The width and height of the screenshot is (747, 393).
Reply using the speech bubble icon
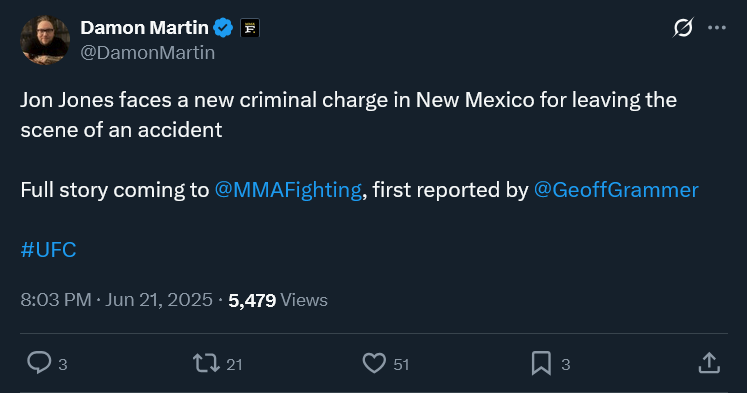click(x=39, y=363)
